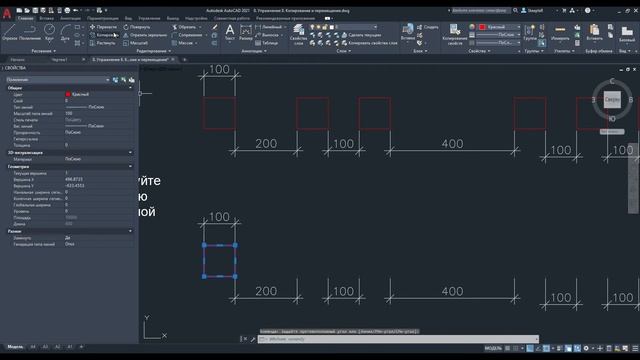Click the user sign-in account icon
This screenshot has width=640, height=360.
(x=524, y=11)
